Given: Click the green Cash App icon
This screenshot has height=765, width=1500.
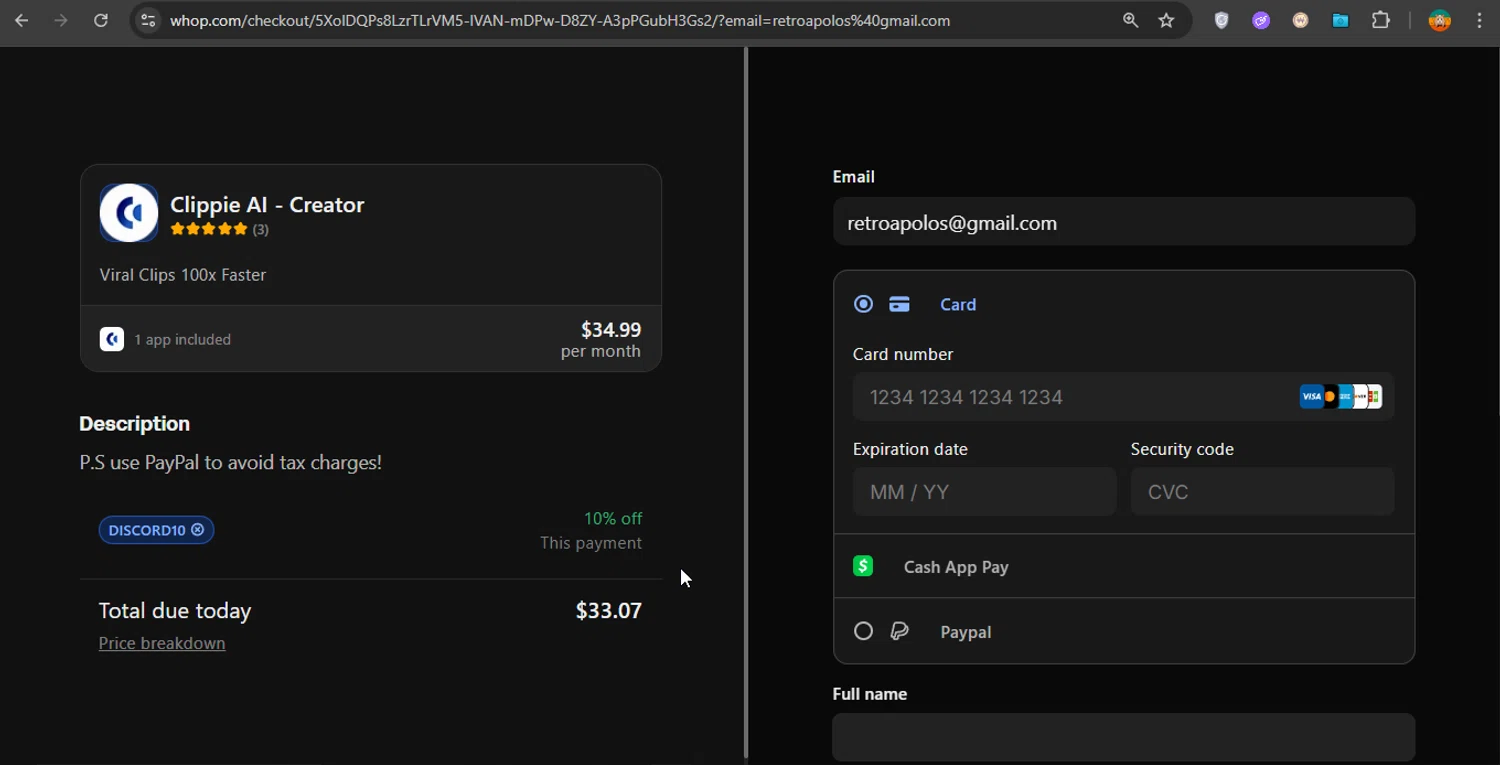Looking at the screenshot, I should (863, 566).
